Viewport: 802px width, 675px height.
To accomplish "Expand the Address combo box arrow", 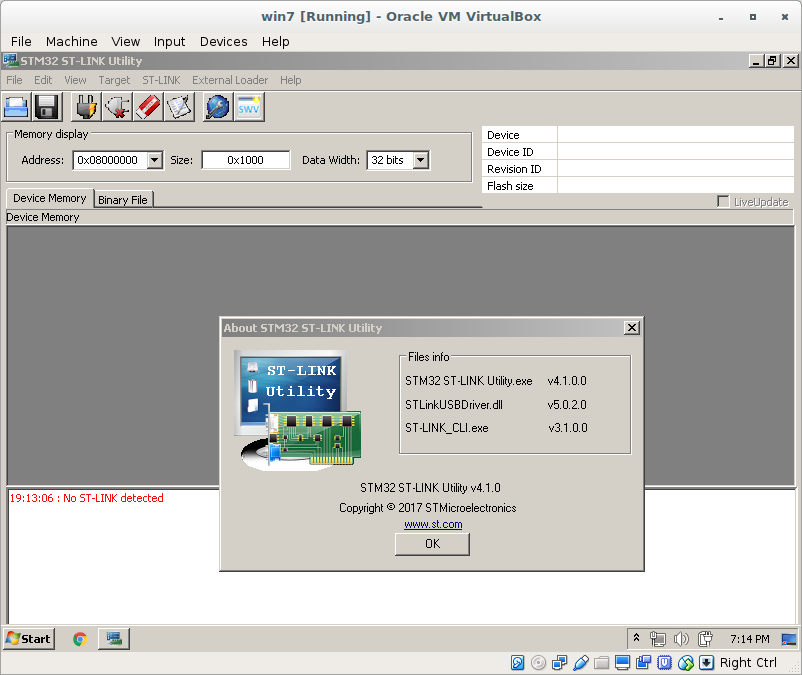I will (x=154, y=160).
